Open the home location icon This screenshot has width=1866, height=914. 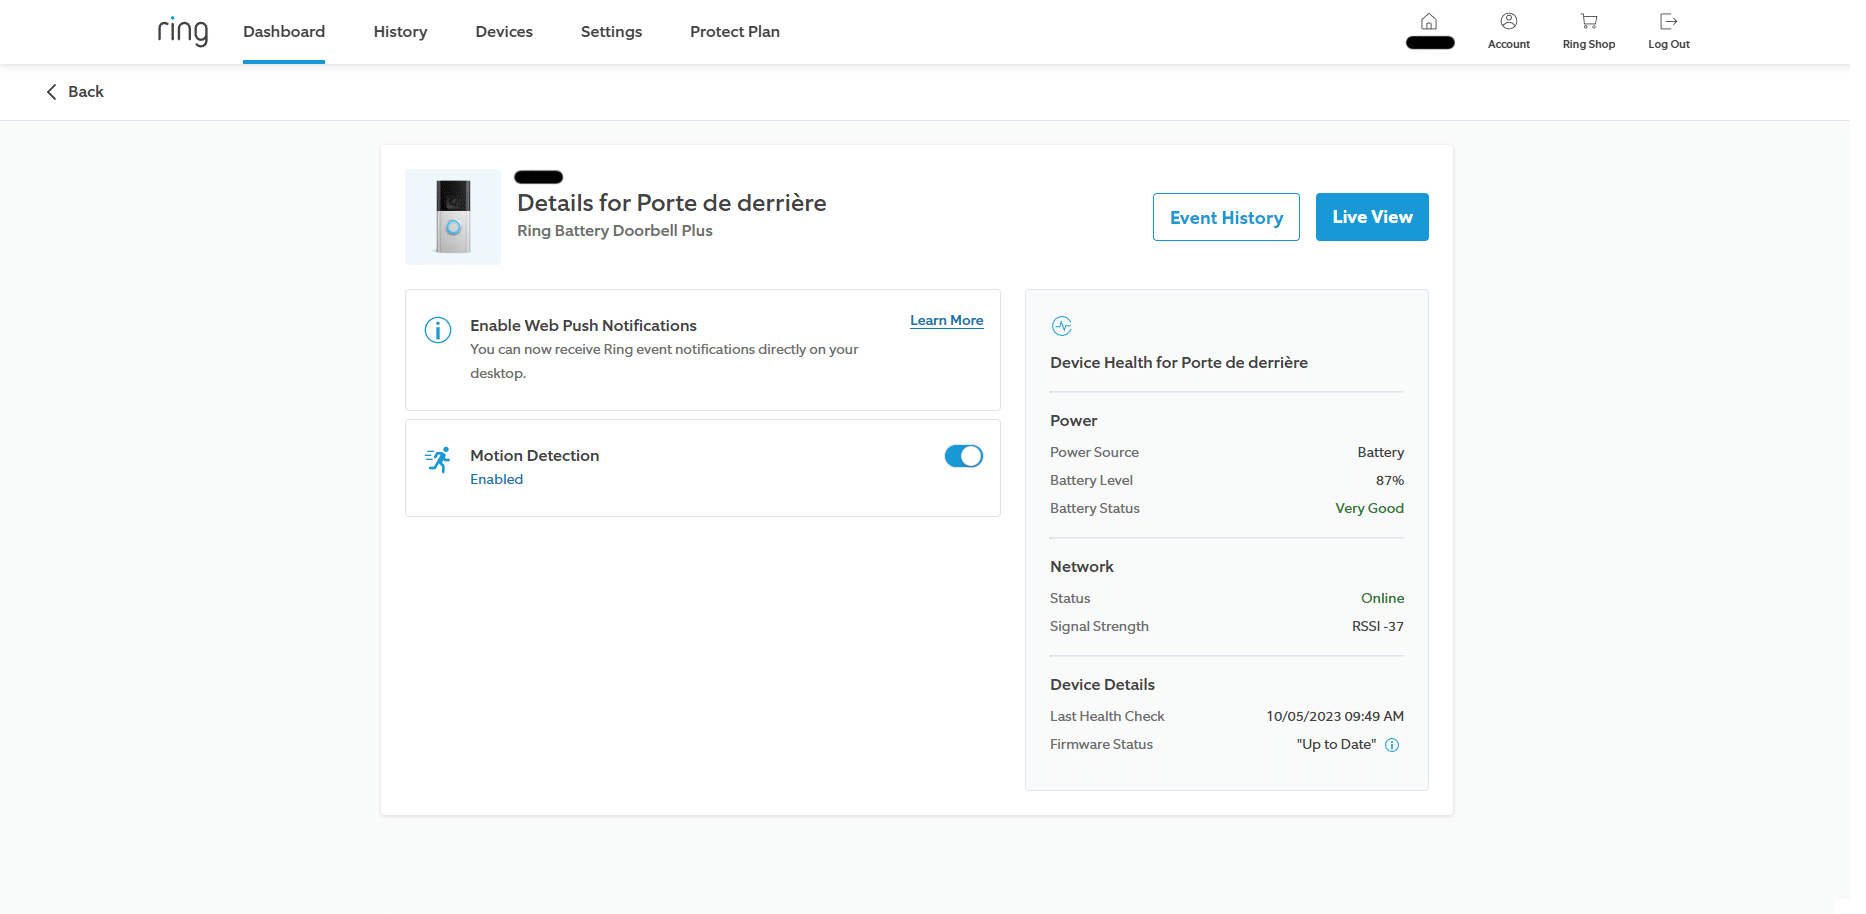[1429, 22]
